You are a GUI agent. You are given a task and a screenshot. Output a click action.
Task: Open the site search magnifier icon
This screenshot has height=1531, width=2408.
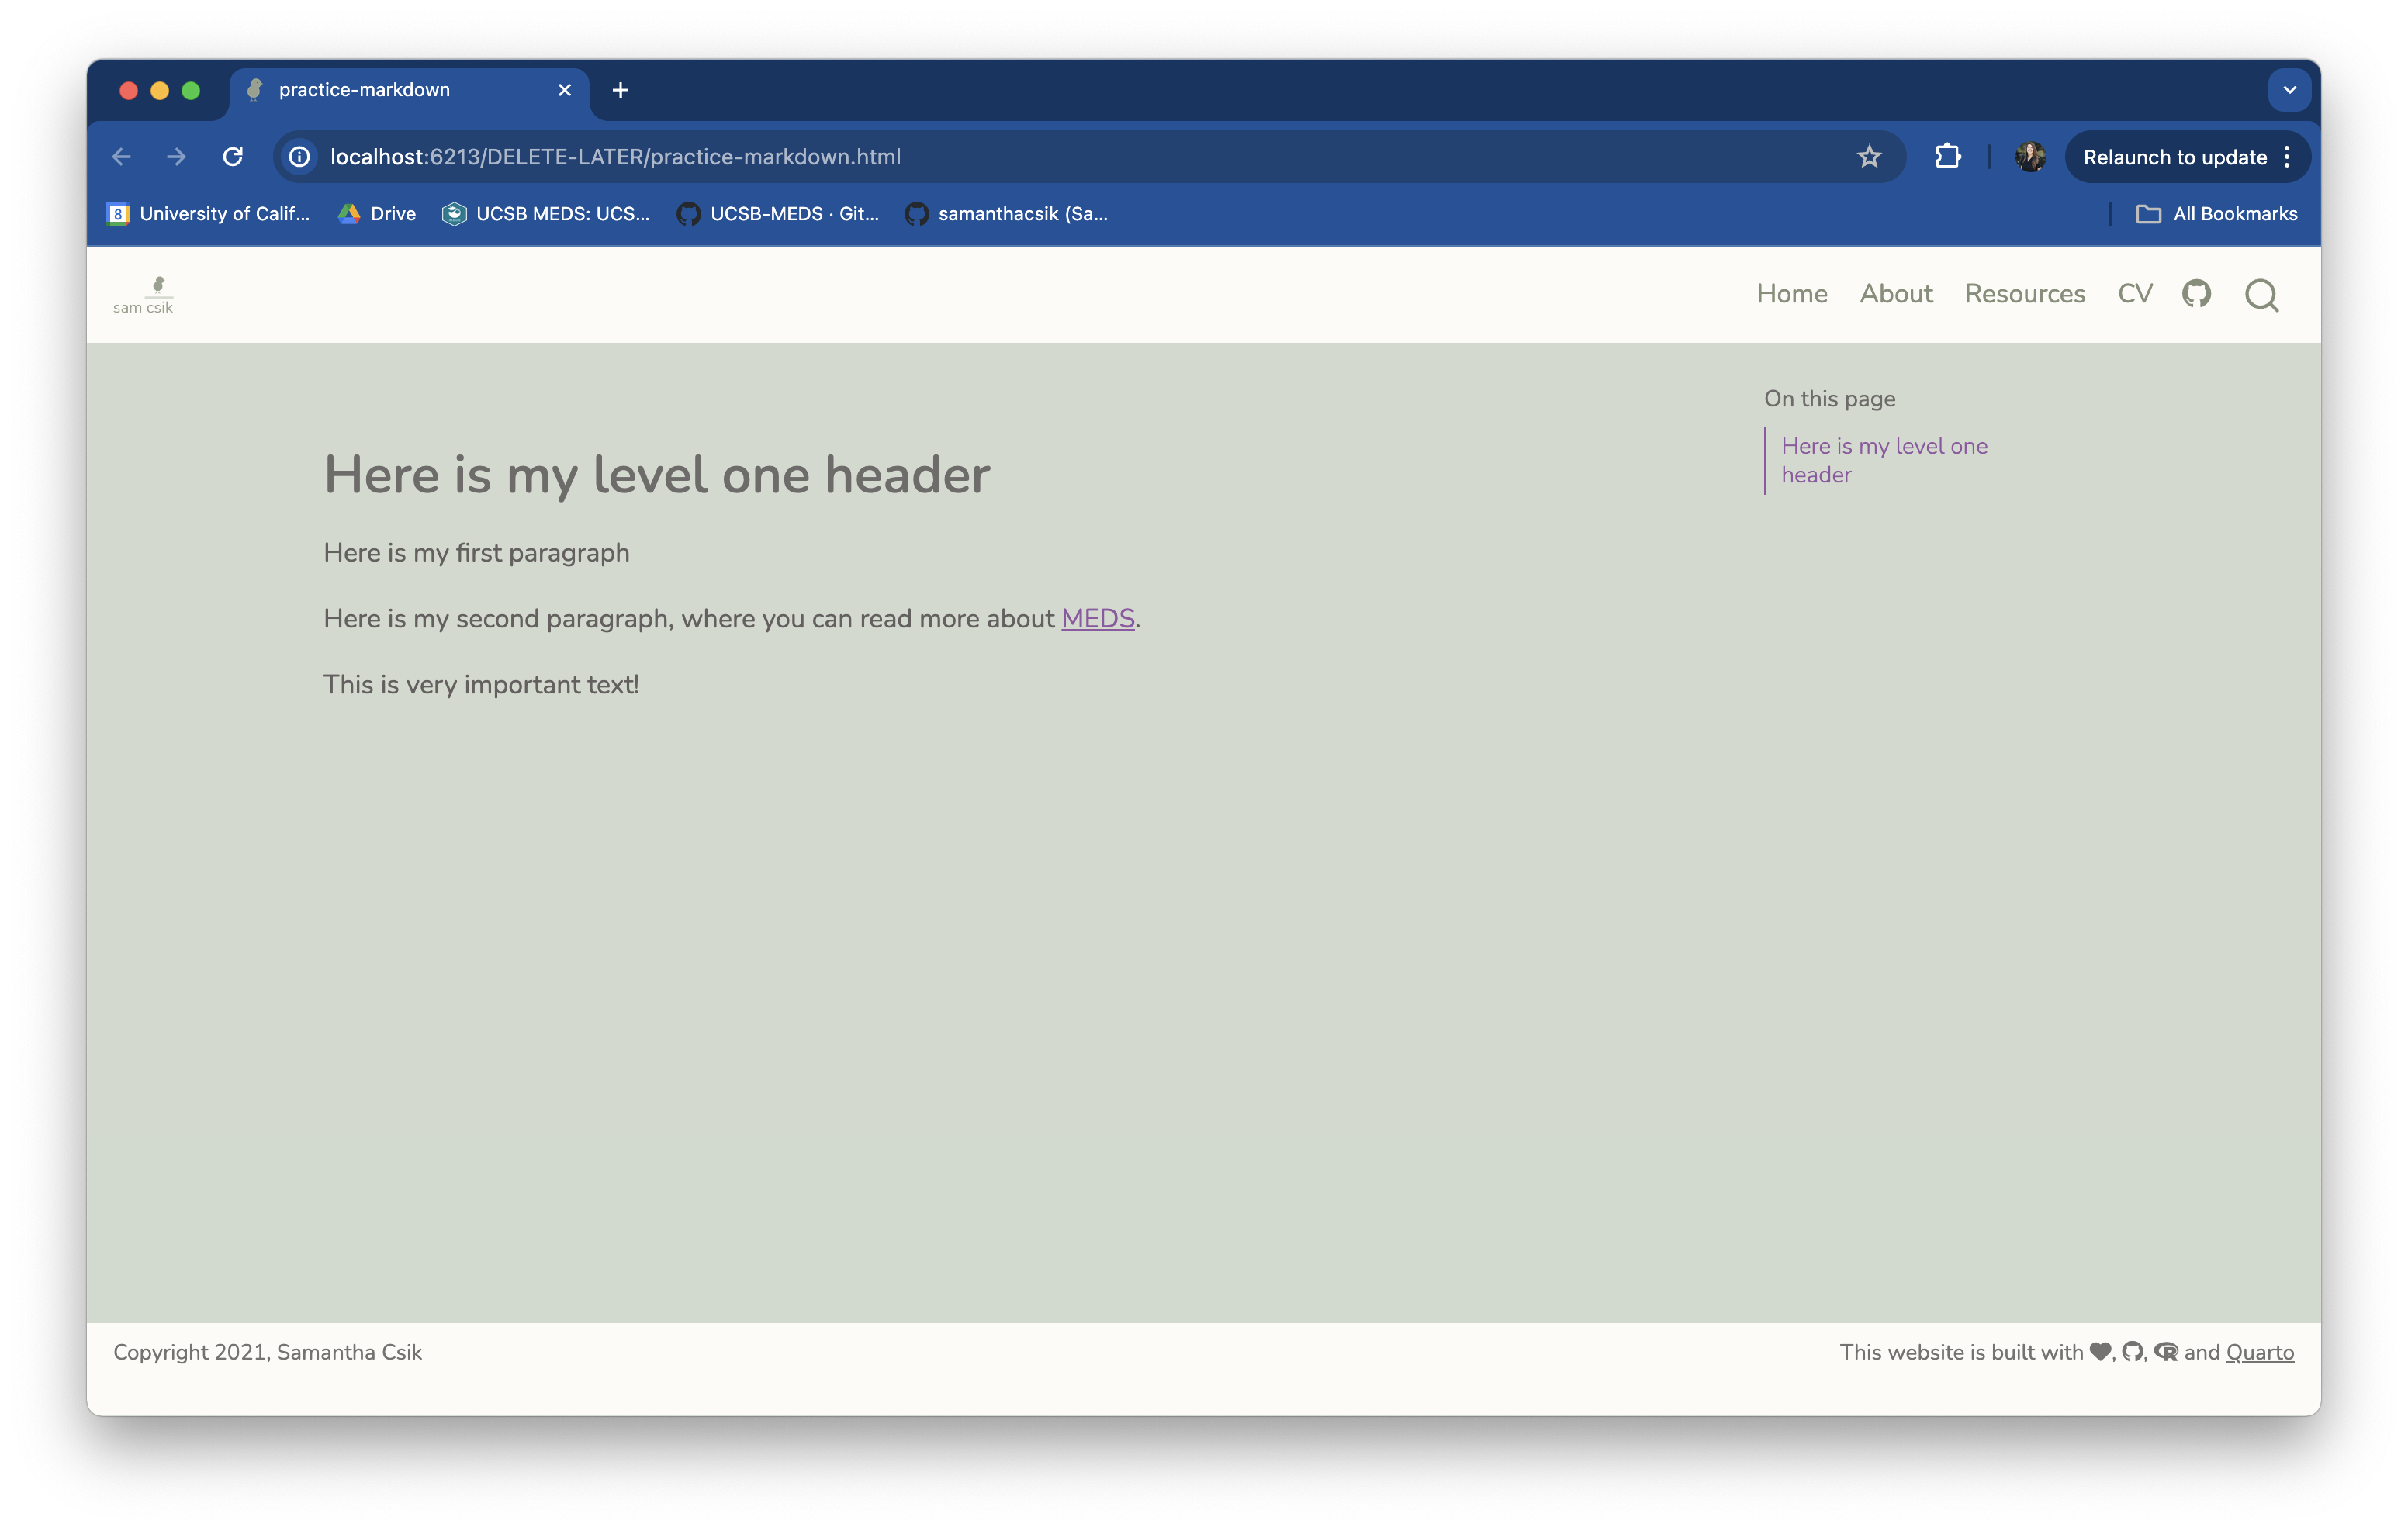(2261, 295)
